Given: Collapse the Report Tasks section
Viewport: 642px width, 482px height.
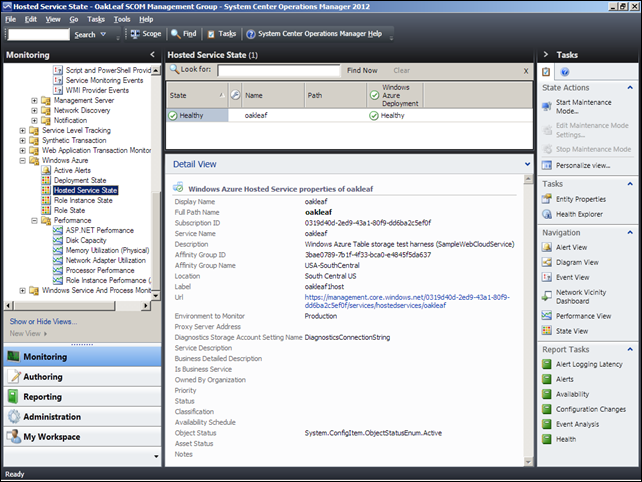Looking at the screenshot, I should 630,349.
